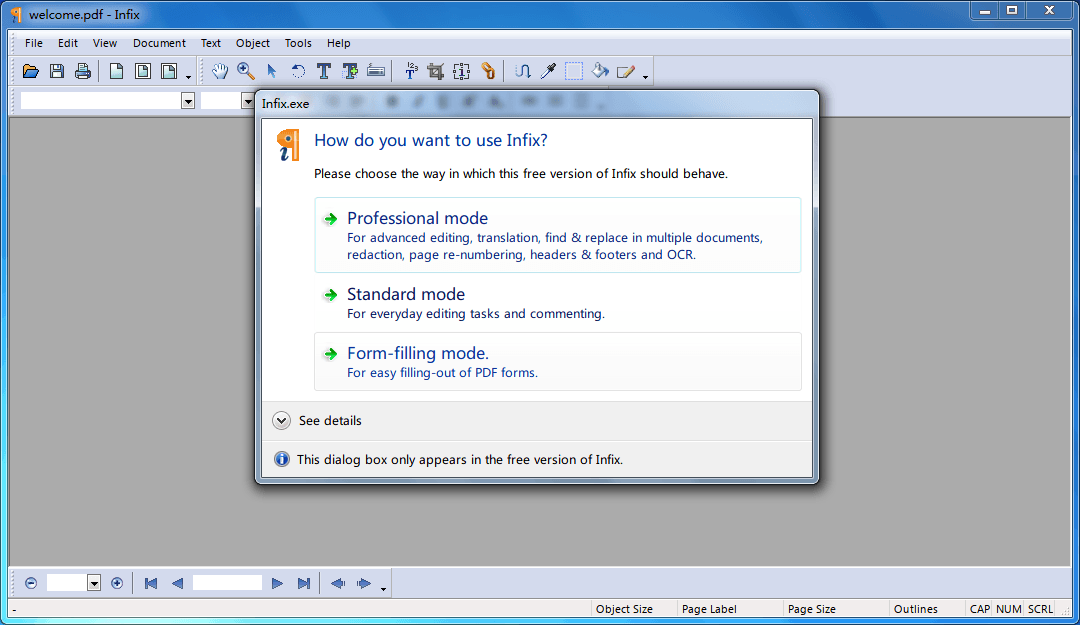The width and height of the screenshot is (1080, 625).
Task: Choose the Text editing tool
Action: click(324, 71)
